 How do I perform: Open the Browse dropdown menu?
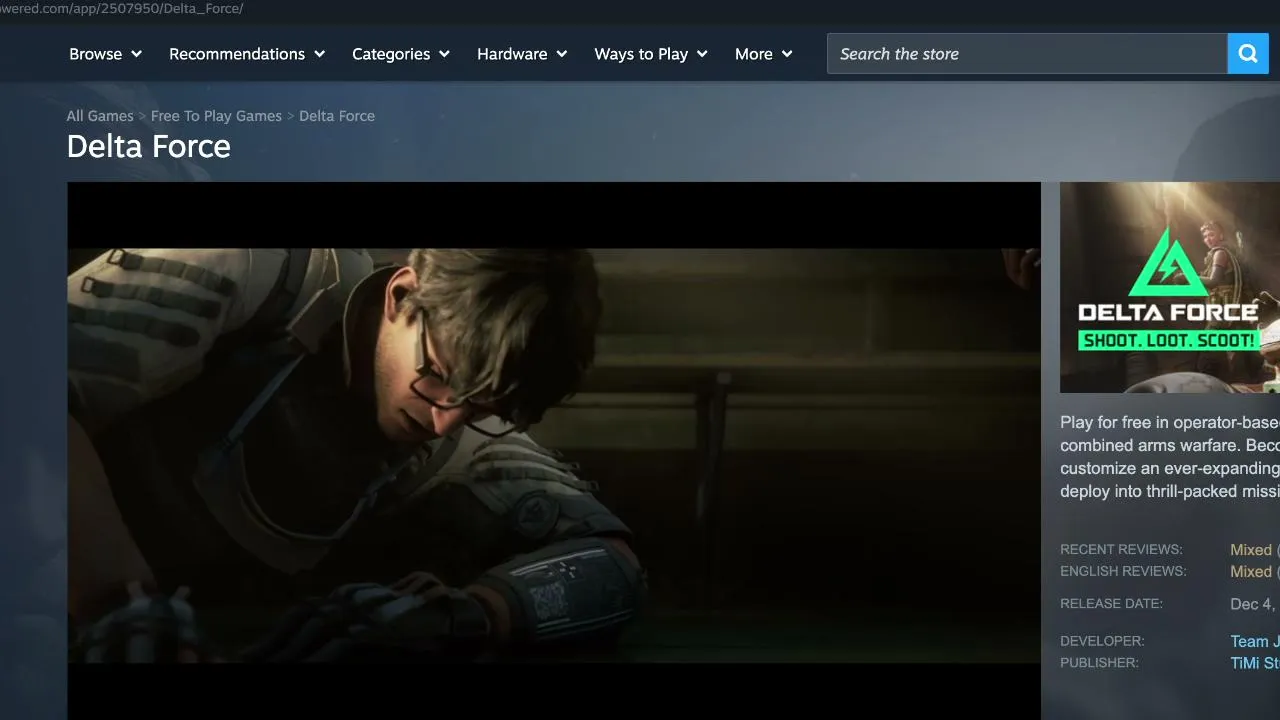point(106,54)
